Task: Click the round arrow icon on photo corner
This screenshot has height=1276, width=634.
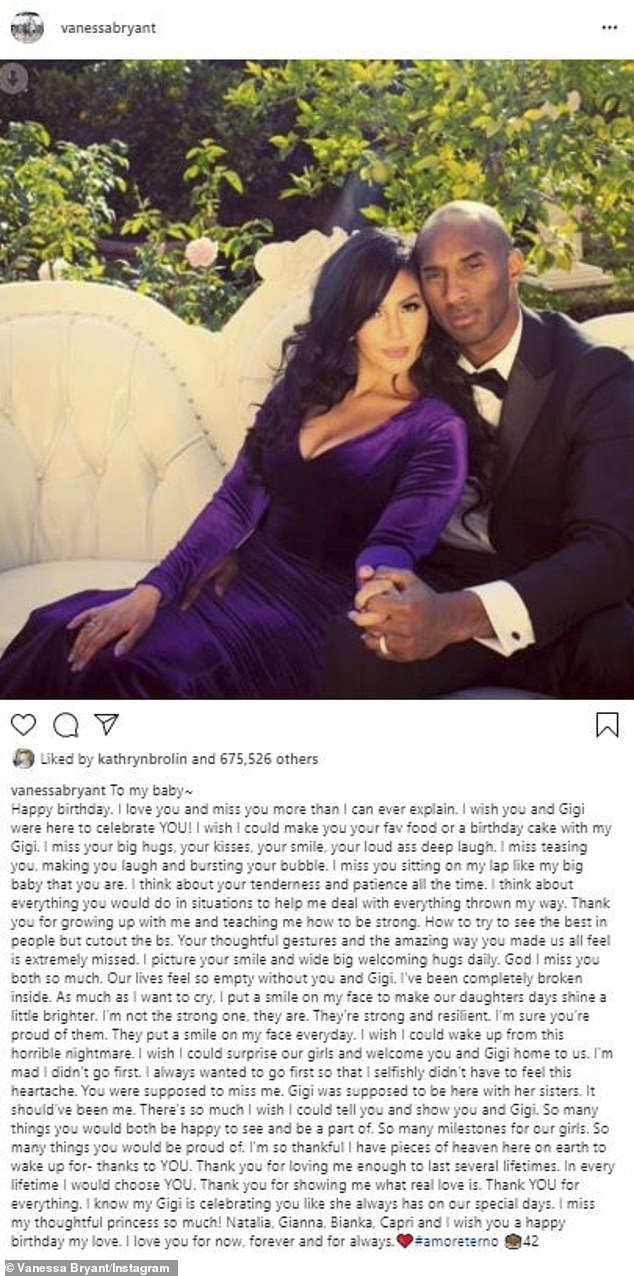Action: [x=14, y=79]
